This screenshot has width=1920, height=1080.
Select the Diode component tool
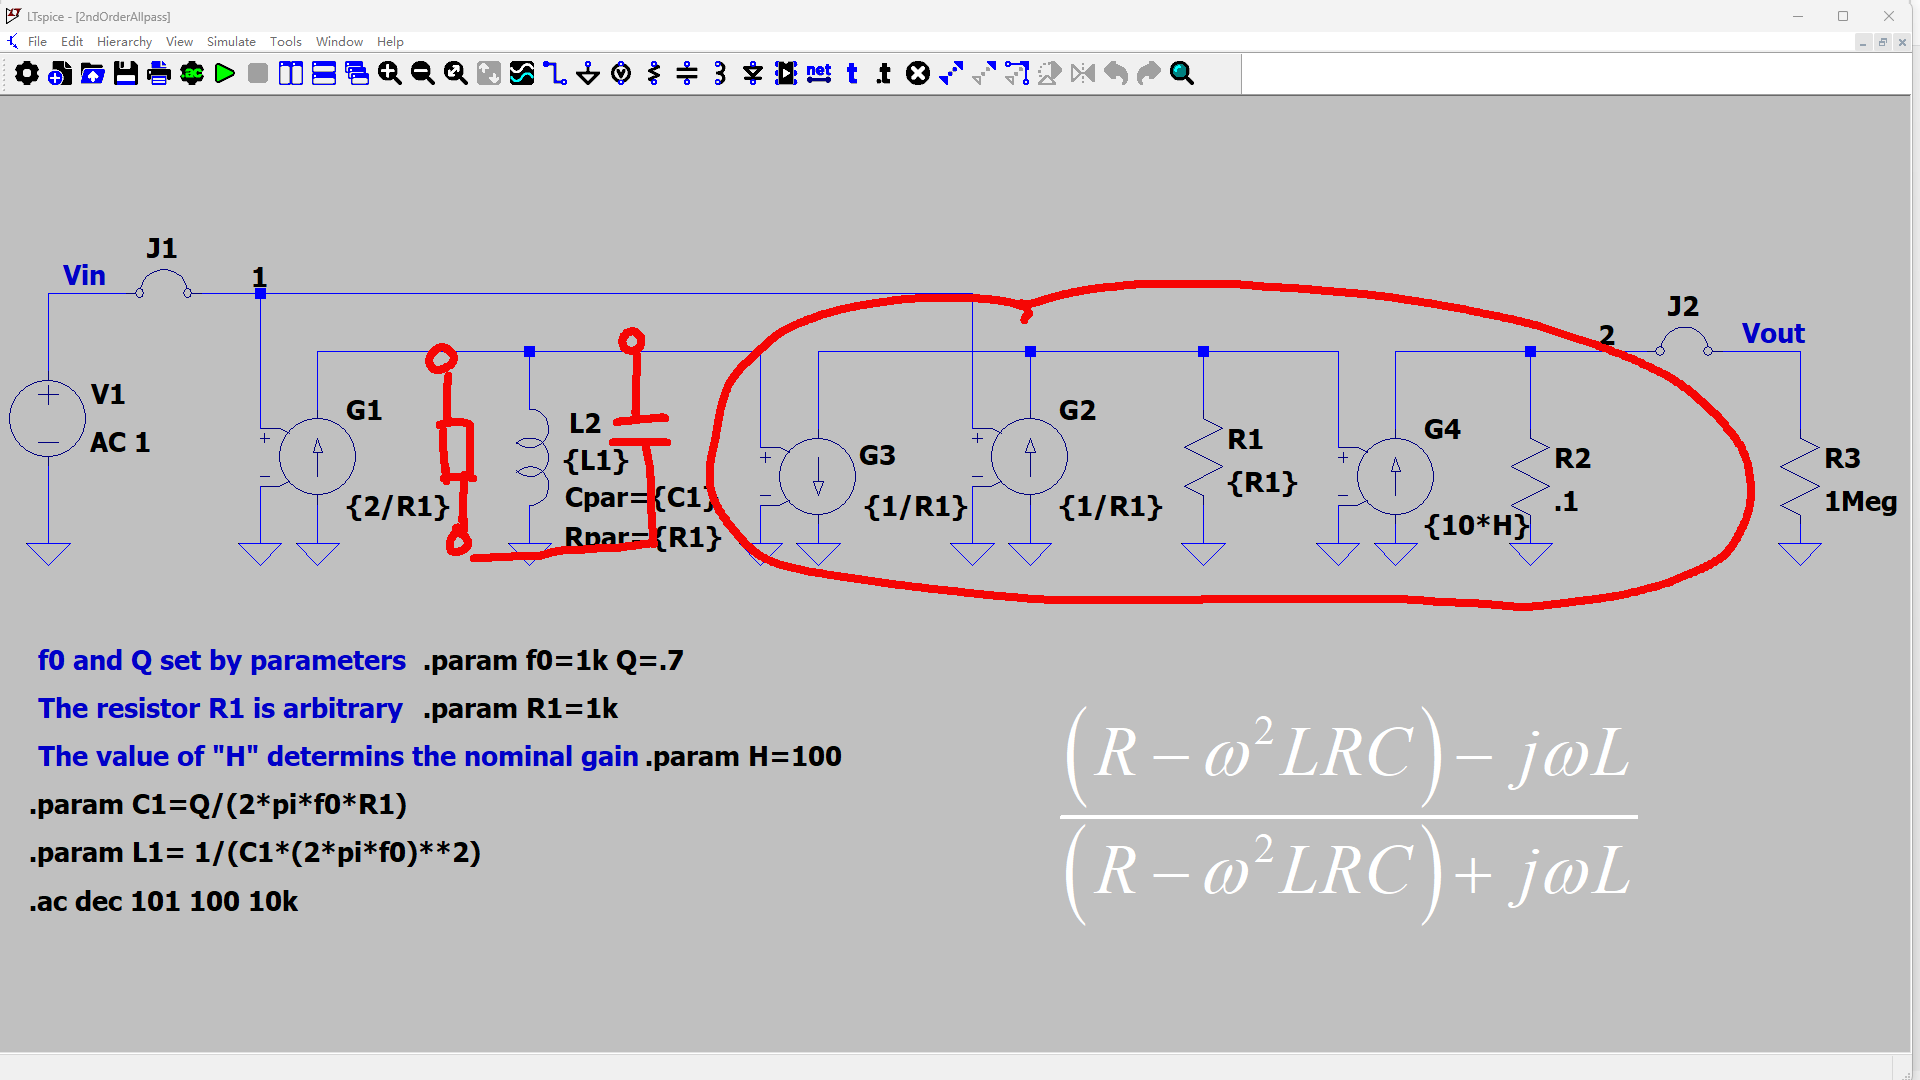click(753, 73)
